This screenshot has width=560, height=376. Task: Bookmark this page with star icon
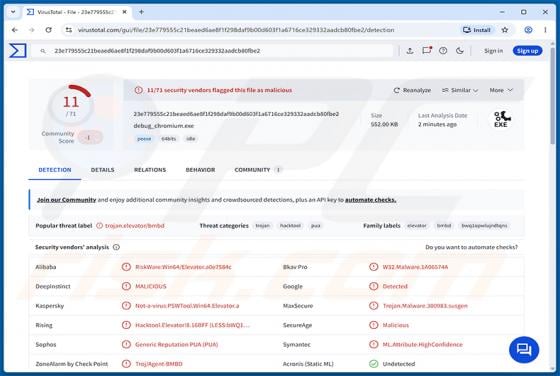(x=505, y=30)
